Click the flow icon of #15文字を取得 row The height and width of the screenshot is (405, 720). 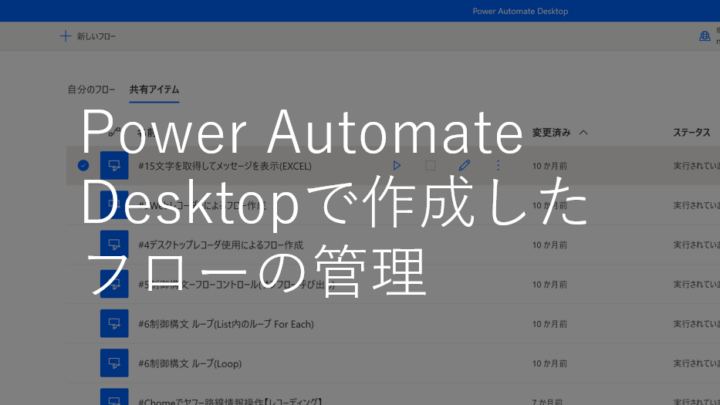pos(114,165)
